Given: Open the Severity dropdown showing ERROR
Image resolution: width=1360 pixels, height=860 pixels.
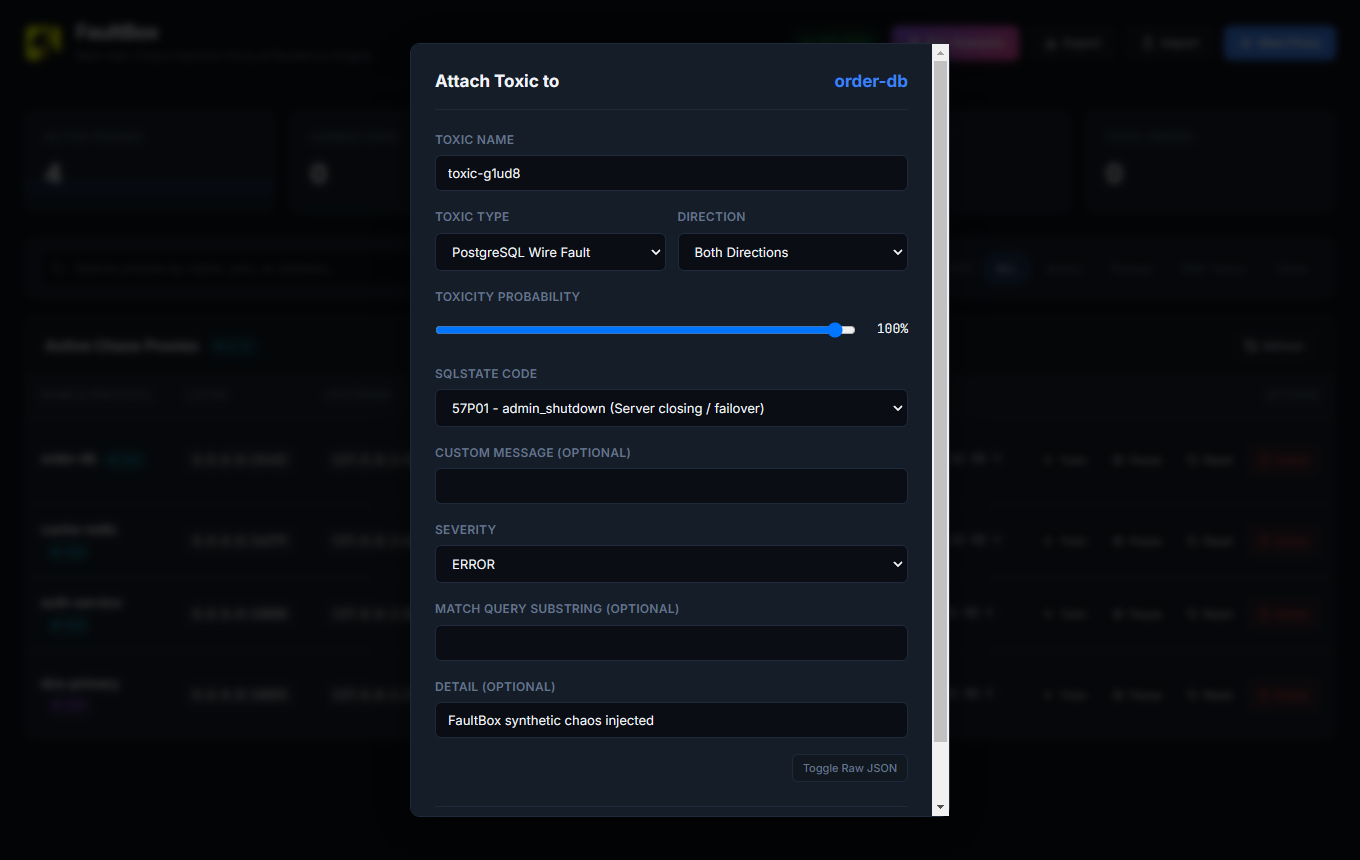Looking at the screenshot, I should (x=671, y=564).
